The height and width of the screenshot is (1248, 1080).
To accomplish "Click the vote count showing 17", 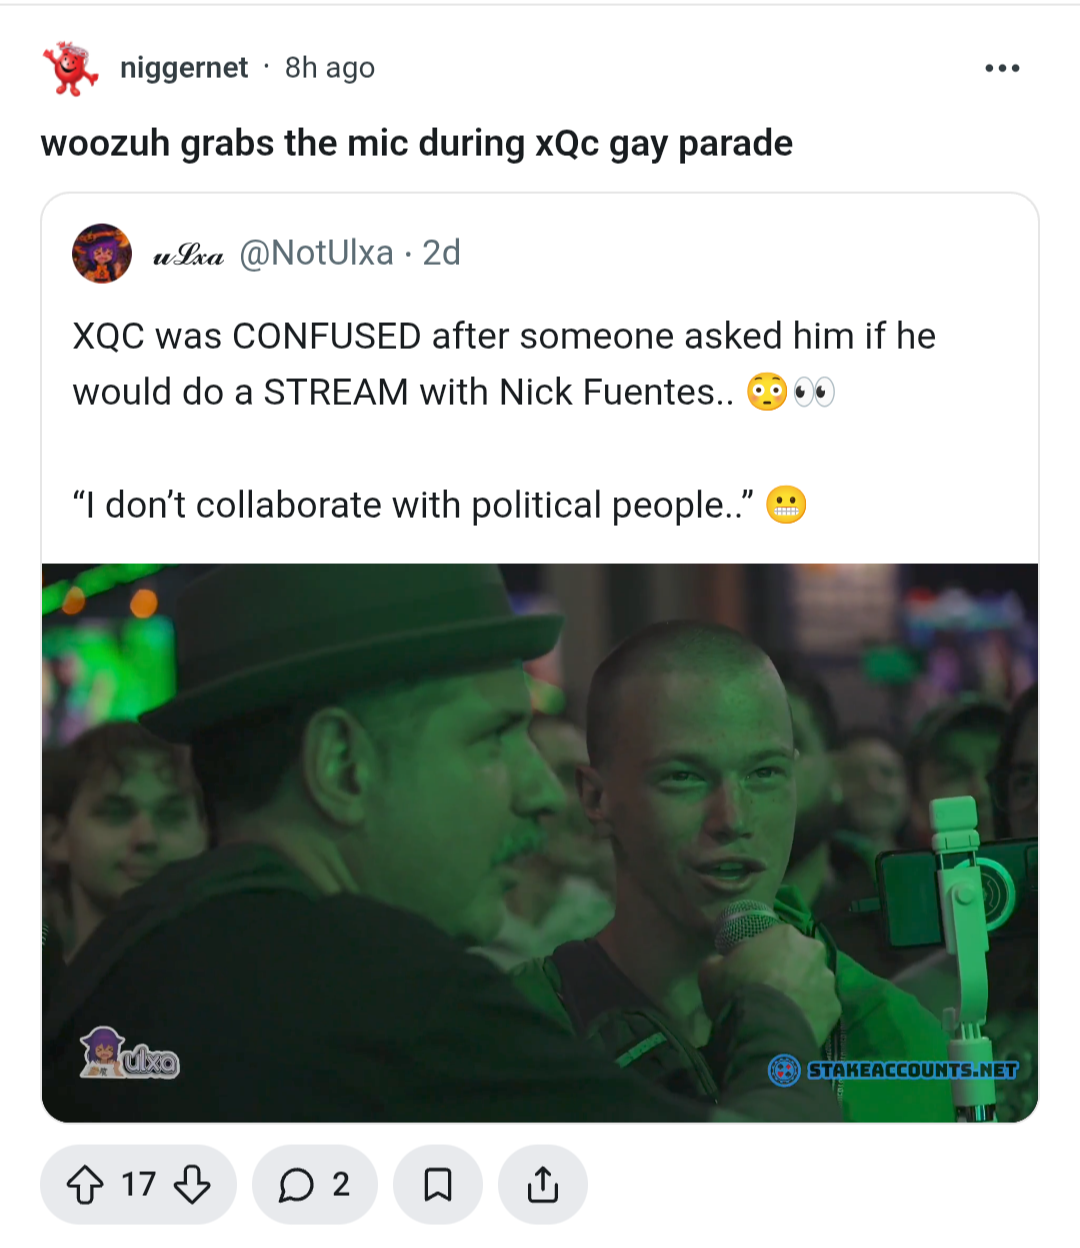I will click(138, 1185).
